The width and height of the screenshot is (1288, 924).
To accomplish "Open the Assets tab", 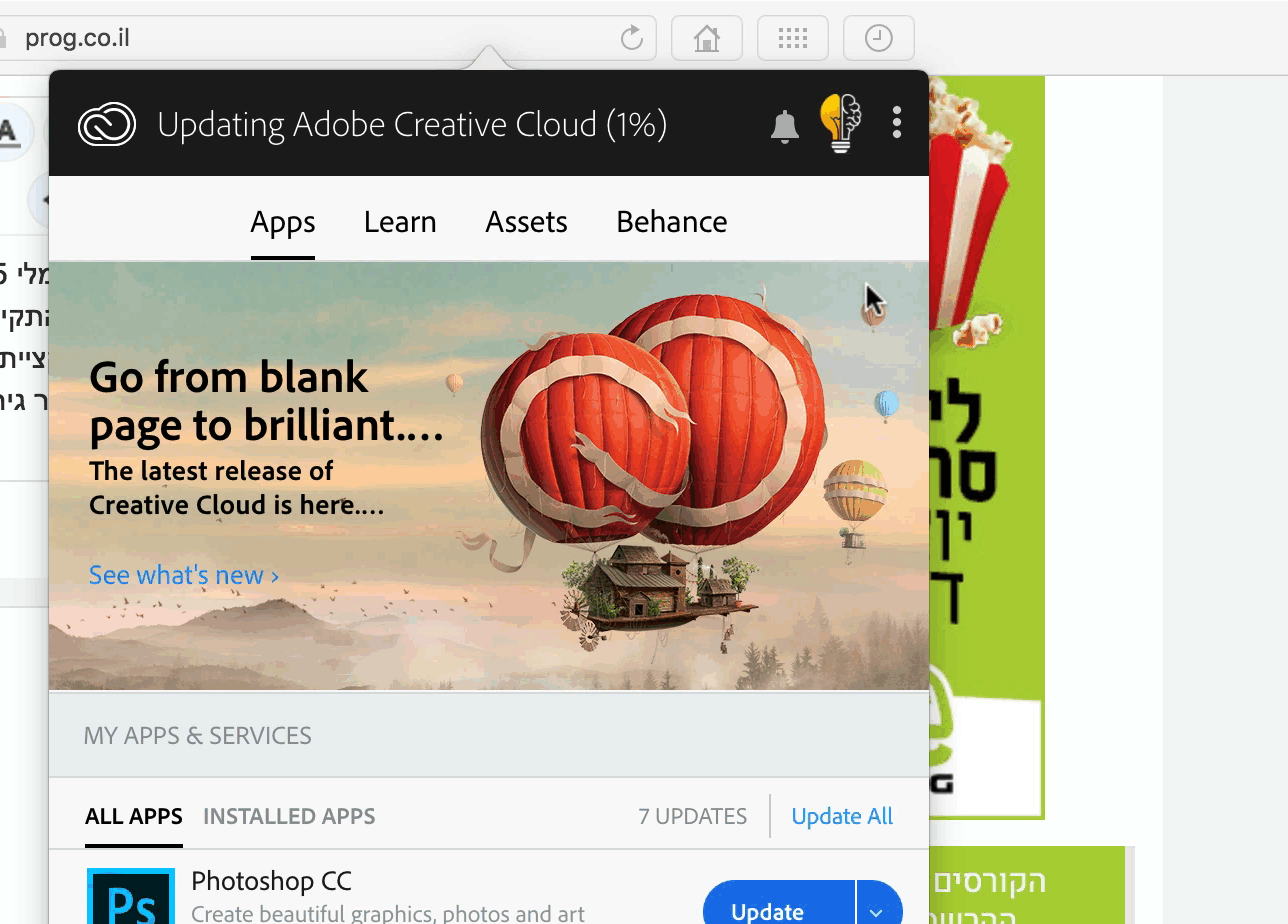I will (x=527, y=222).
